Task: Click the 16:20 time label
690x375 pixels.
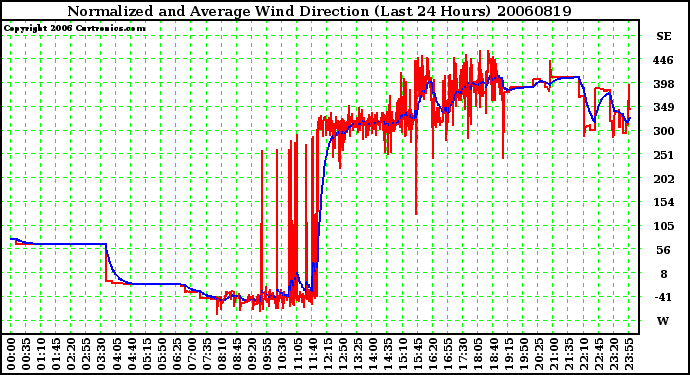Action: [x=433, y=354]
